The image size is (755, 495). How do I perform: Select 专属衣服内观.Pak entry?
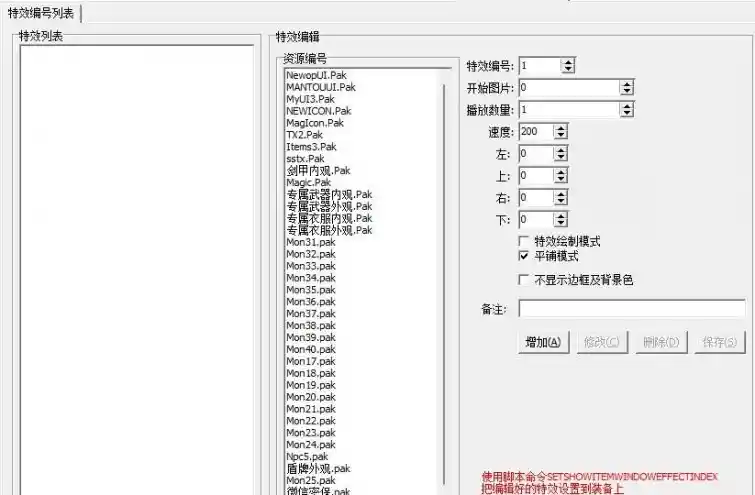click(329, 218)
